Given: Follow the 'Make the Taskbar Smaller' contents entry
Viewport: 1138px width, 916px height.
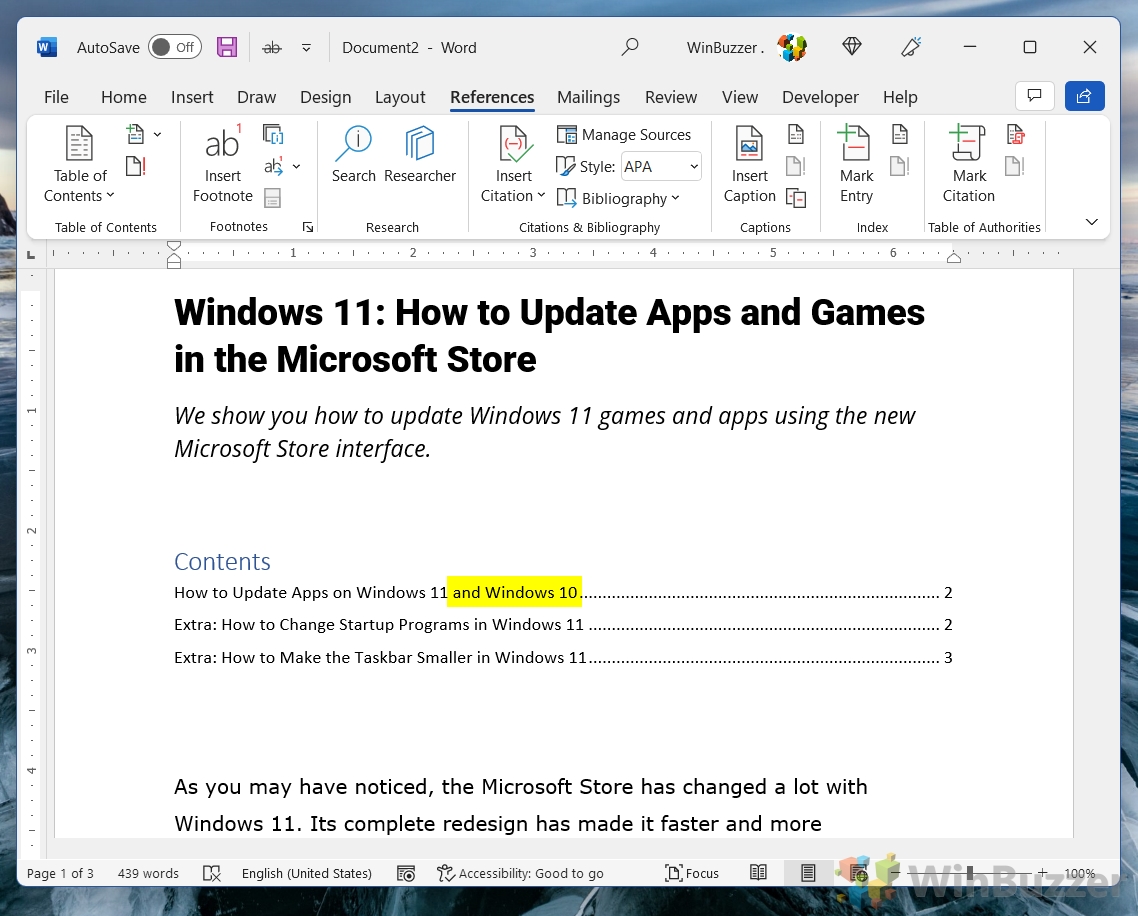Looking at the screenshot, I should point(380,658).
